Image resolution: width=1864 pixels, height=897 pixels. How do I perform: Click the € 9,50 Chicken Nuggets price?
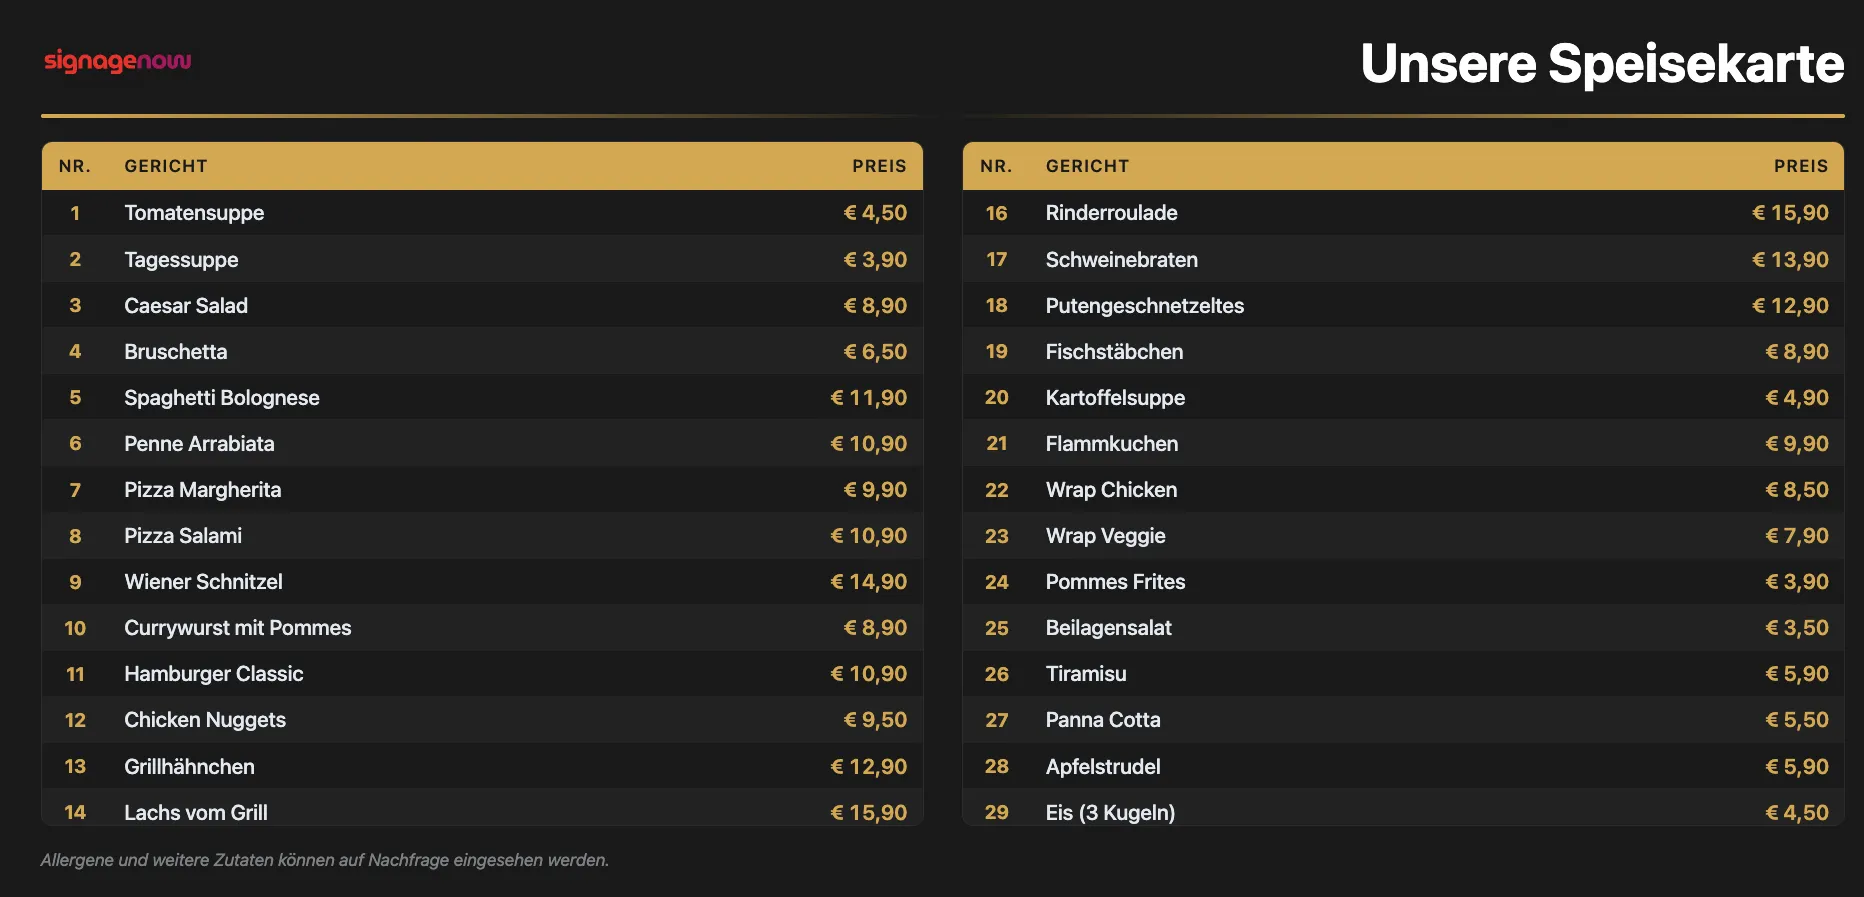(875, 720)
